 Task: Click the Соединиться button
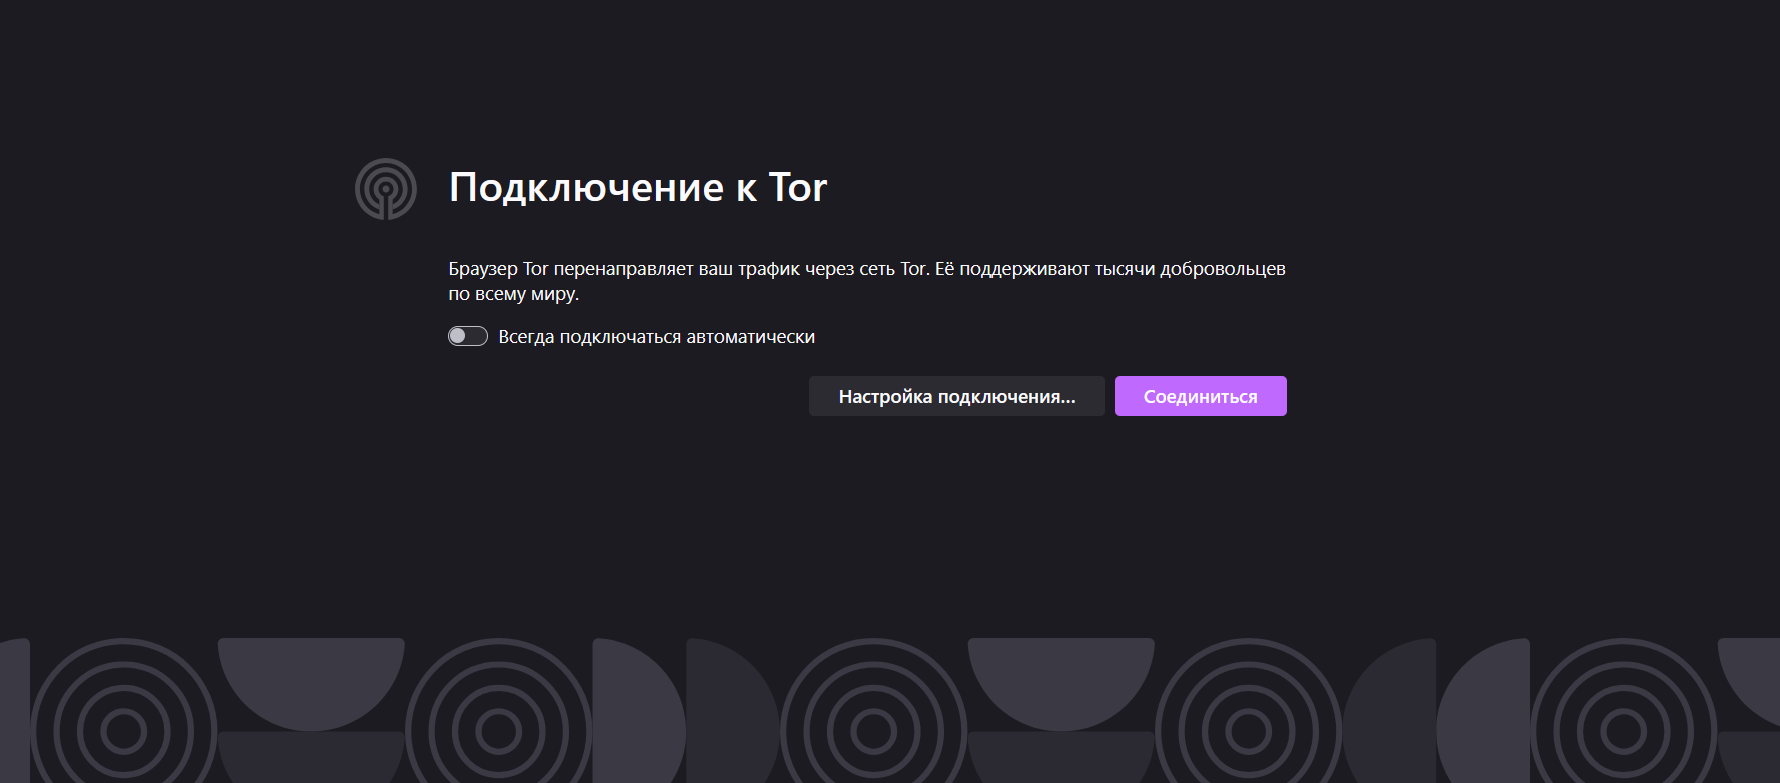[1200, 396]
